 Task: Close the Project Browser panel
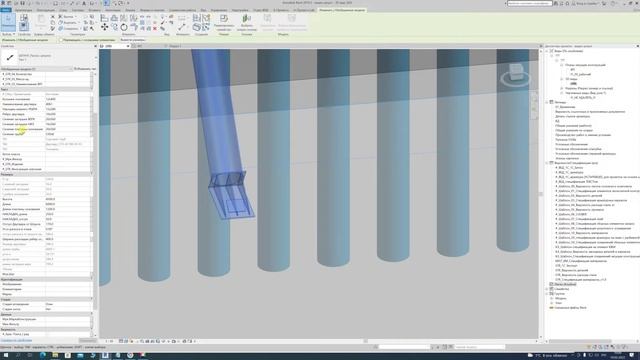tap(638, 46)
